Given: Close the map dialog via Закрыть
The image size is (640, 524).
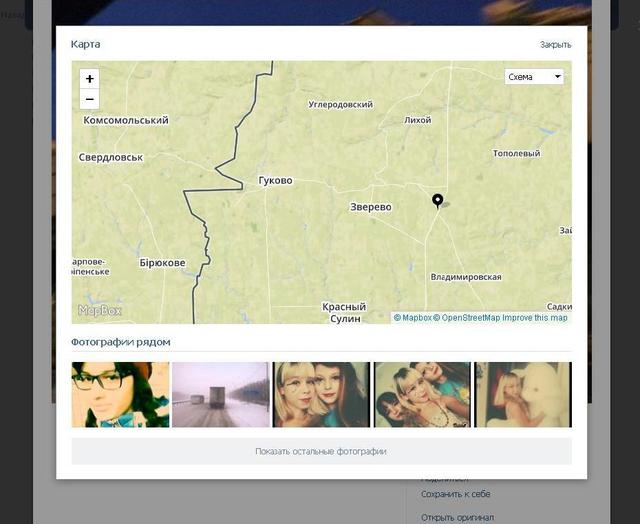Looking at the screenshot, I should (555, 45).
